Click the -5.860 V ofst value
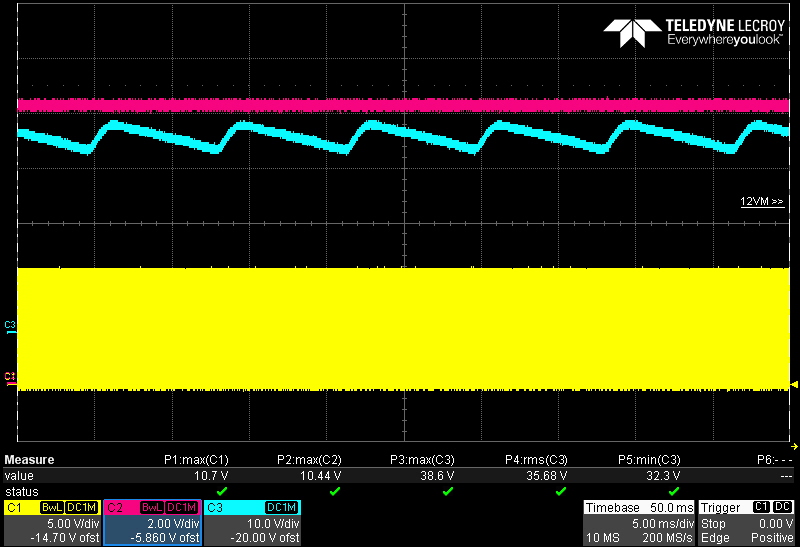 [164, 538]
